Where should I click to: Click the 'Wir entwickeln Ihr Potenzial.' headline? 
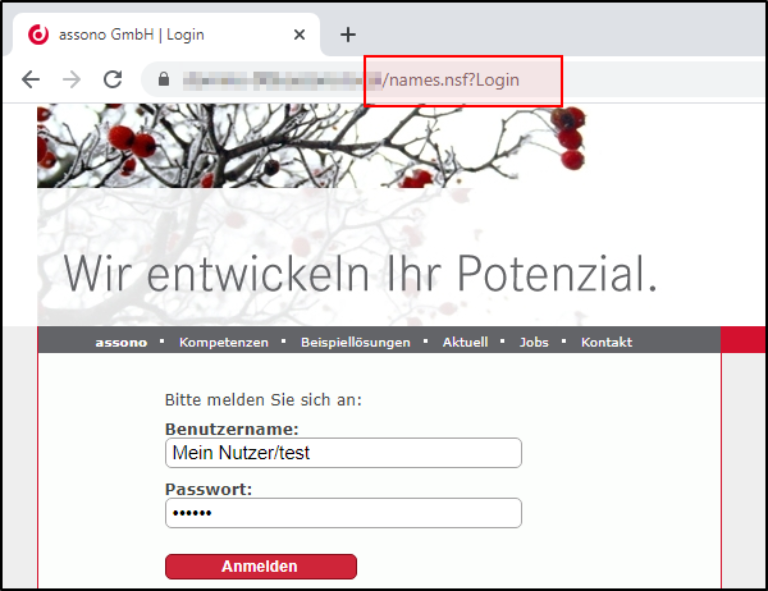pos(360,274)
